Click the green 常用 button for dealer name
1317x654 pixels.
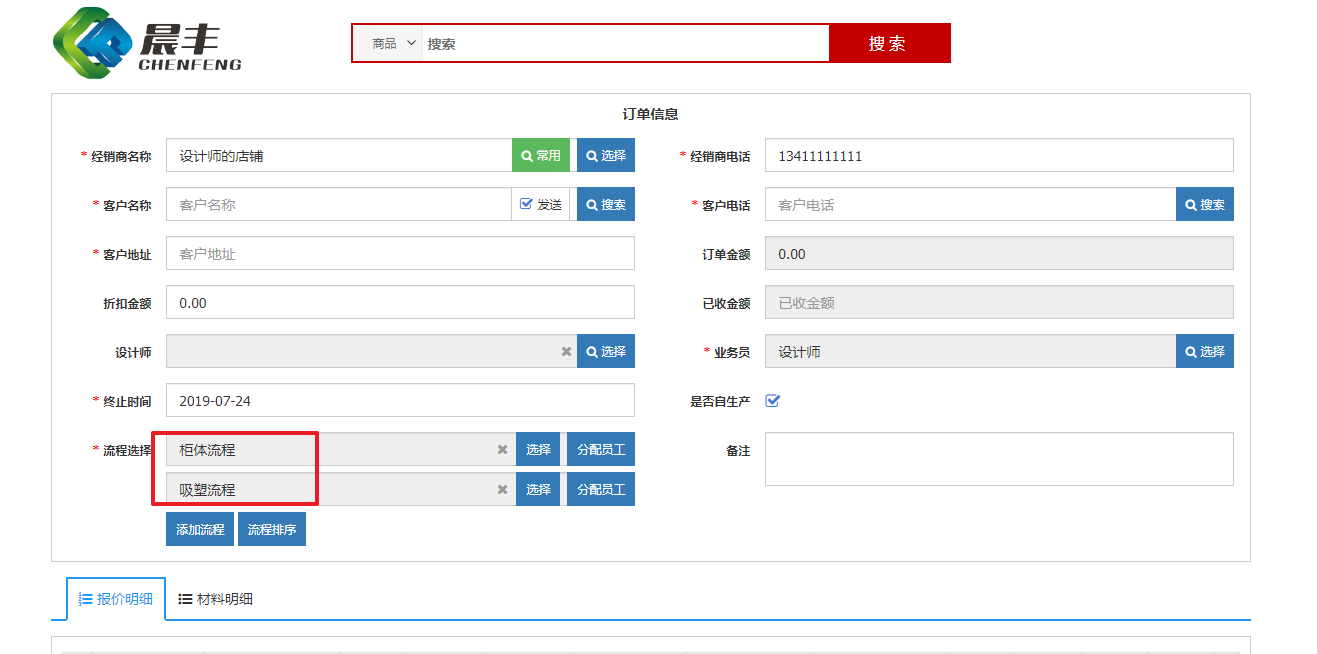click(541, 156)
